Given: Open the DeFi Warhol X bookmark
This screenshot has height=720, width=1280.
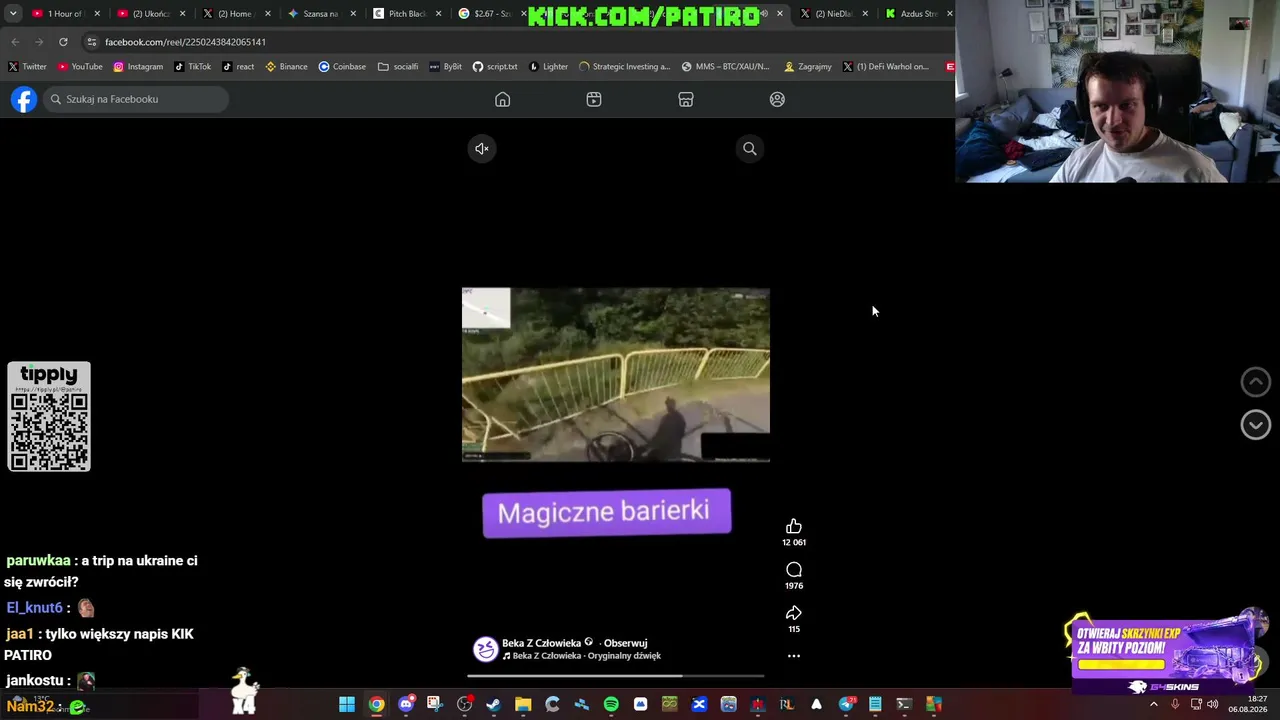Looking at the screenshot, I should [886, 67].
